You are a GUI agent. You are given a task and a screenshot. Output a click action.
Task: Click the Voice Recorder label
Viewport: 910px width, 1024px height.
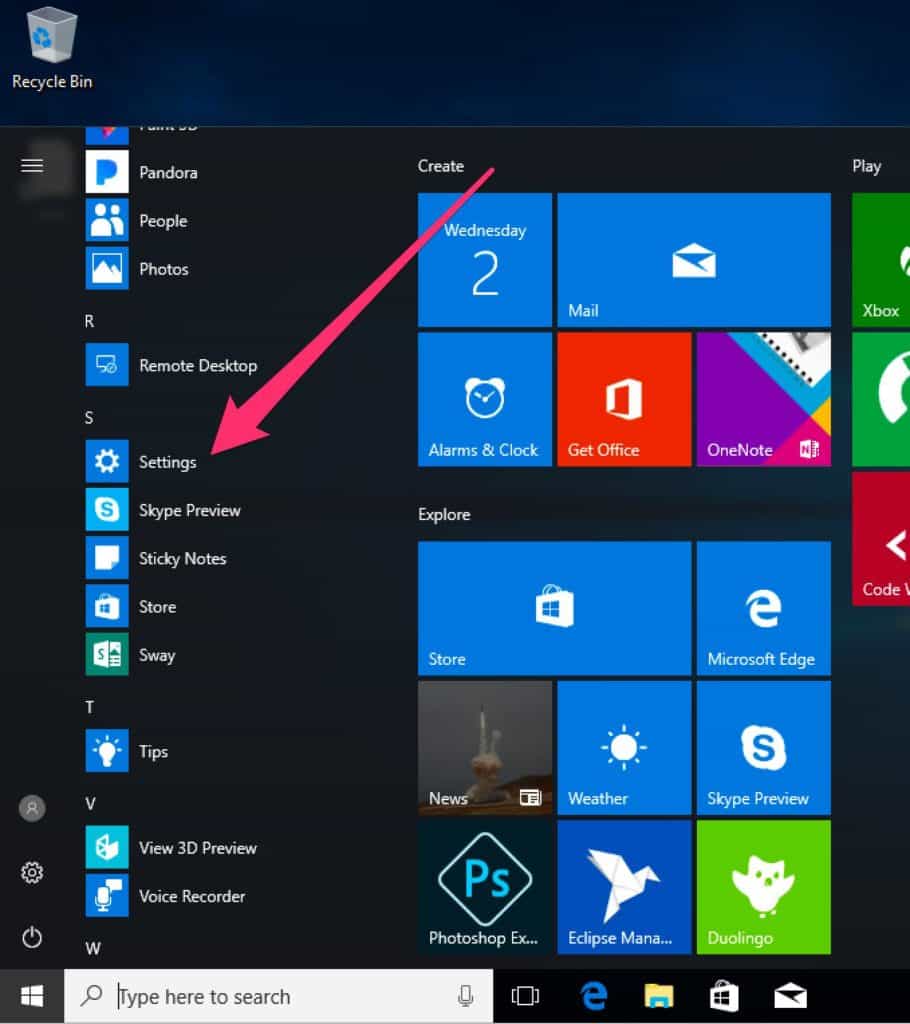coord(192,896)
